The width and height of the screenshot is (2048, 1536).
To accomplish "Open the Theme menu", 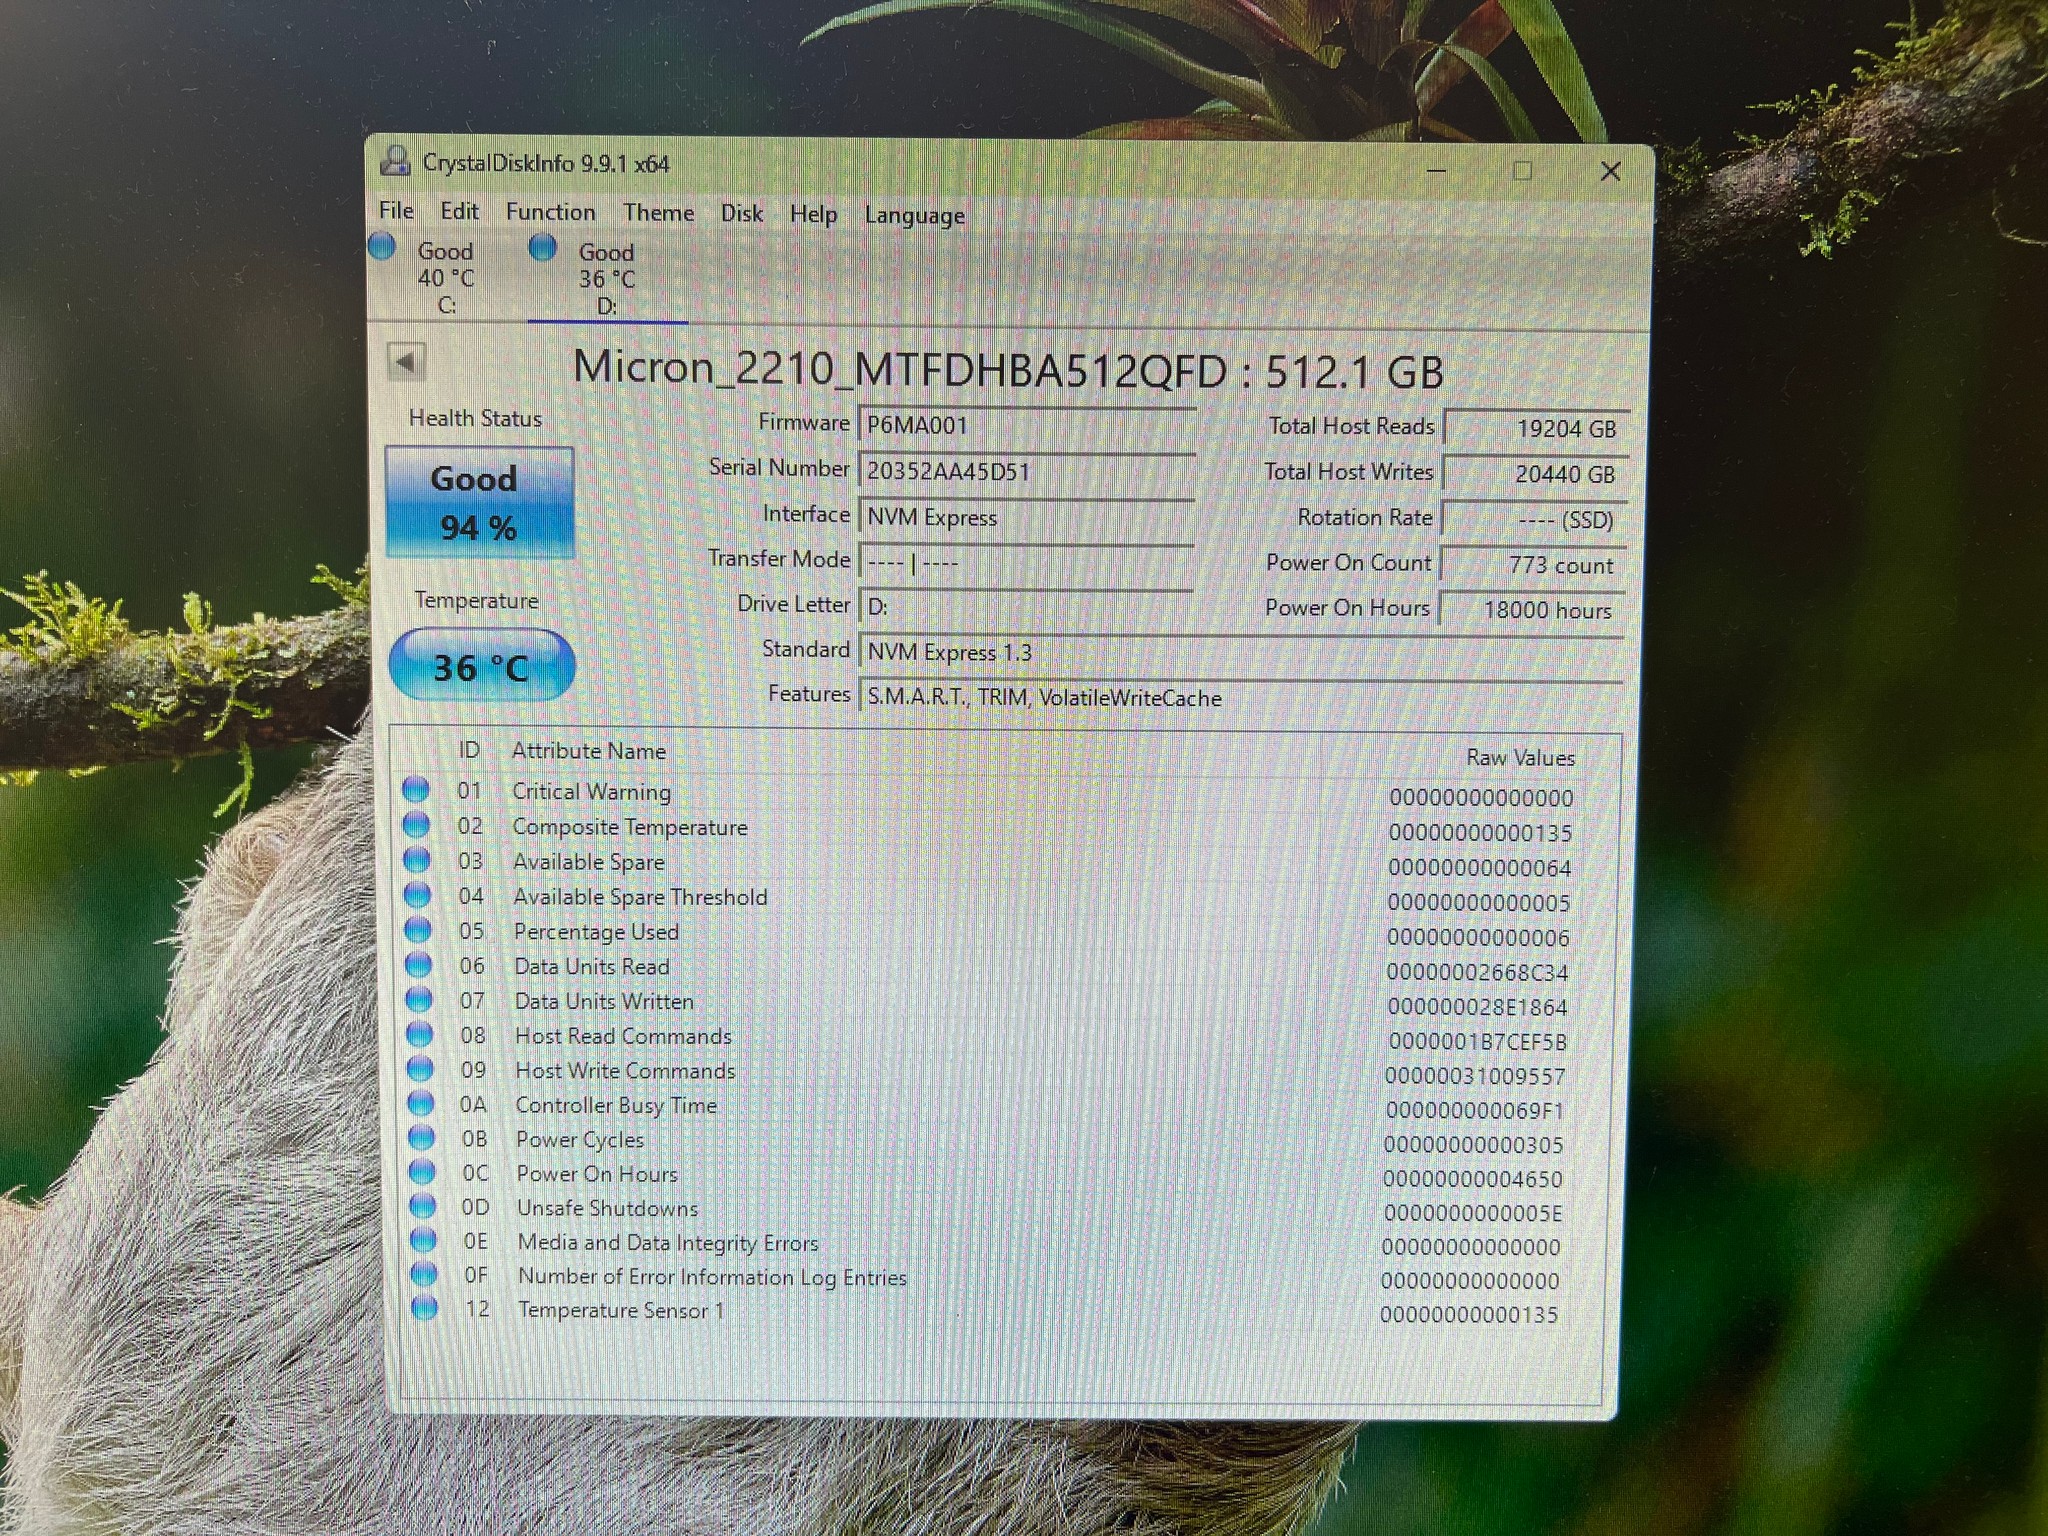I will (x=658, y=213).
